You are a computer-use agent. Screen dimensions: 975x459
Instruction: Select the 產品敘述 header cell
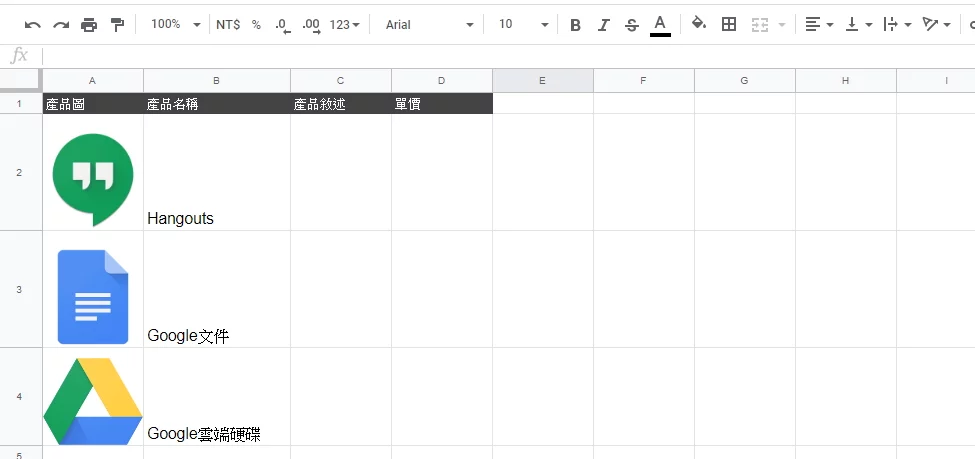pos(341,103)
